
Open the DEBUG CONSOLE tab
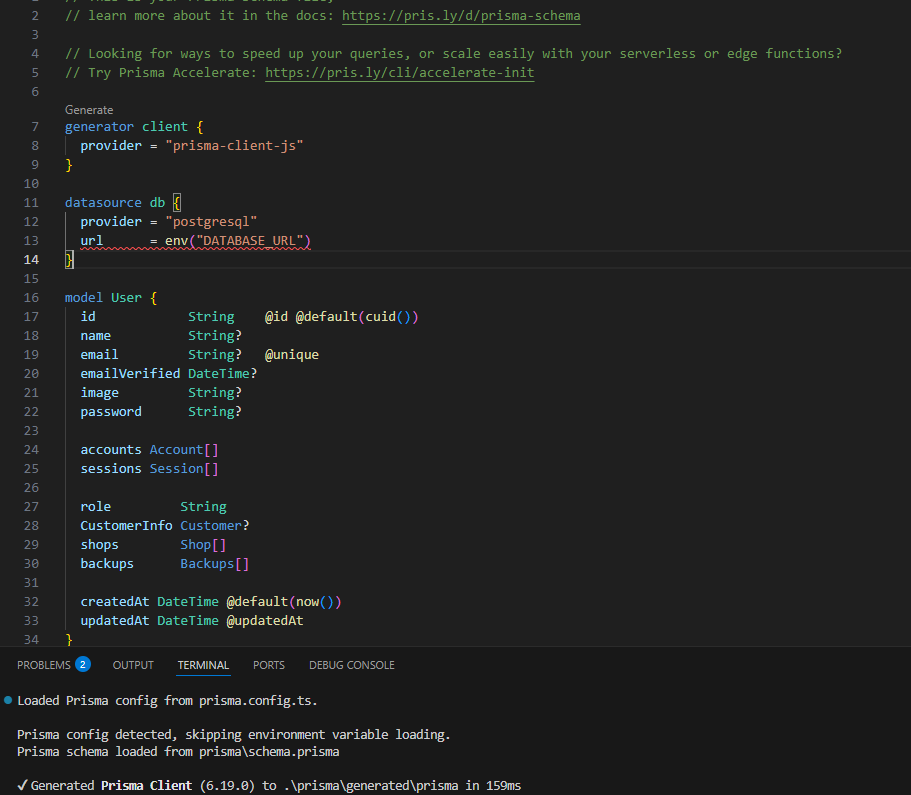[x=352, y=665]
